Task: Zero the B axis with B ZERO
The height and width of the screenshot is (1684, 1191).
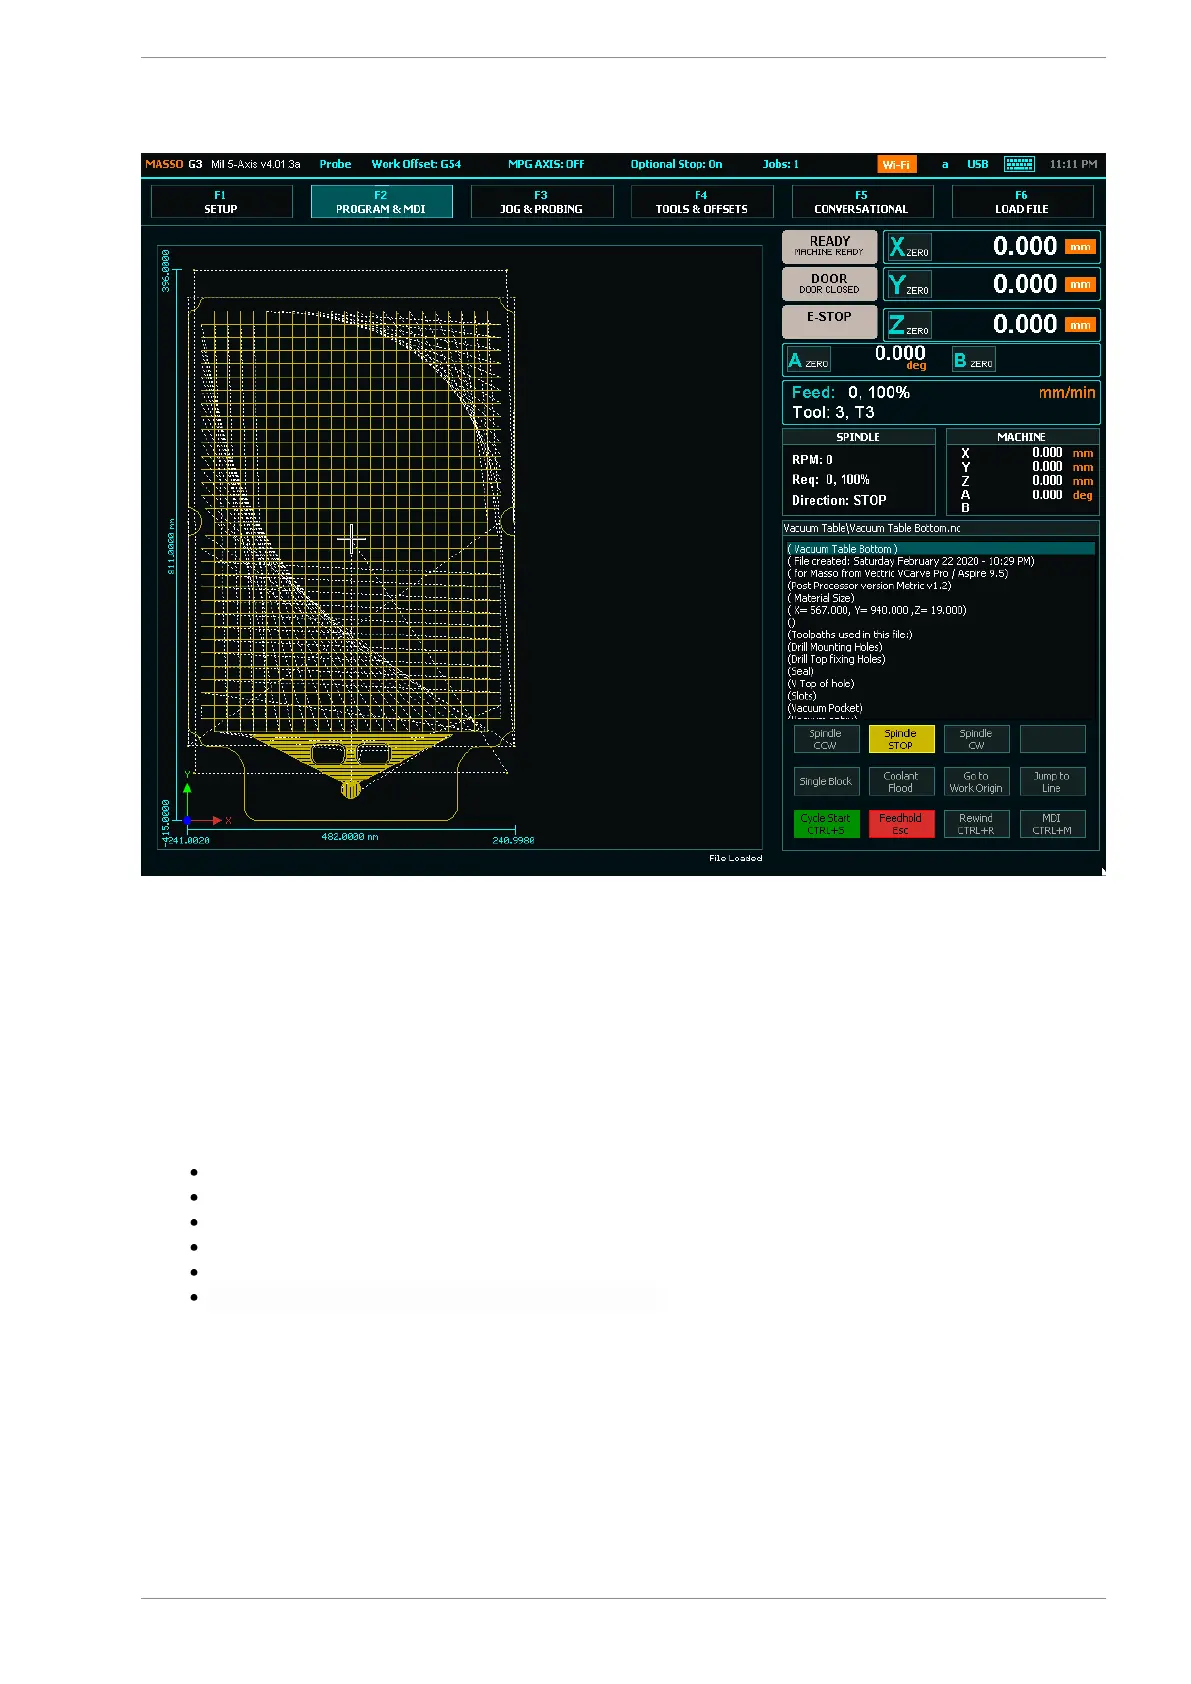Action: [973, 360]
